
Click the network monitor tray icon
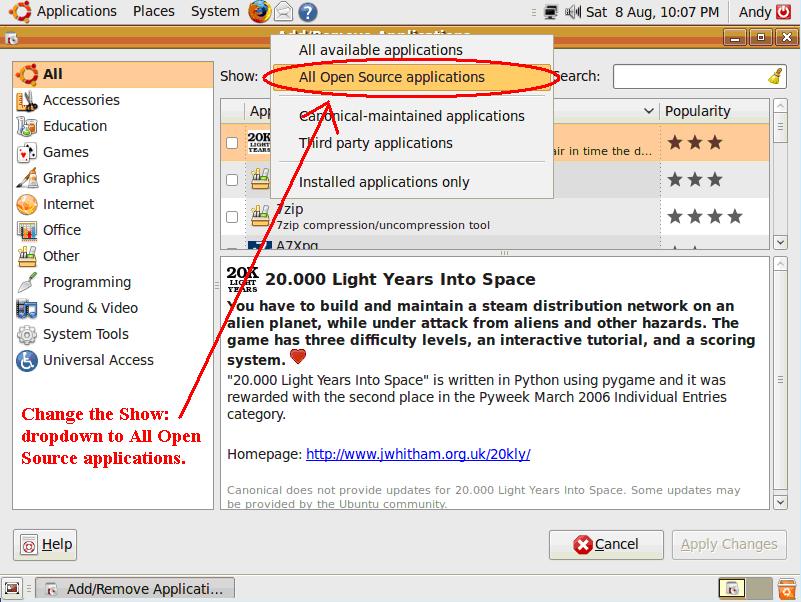pos(551,12)
